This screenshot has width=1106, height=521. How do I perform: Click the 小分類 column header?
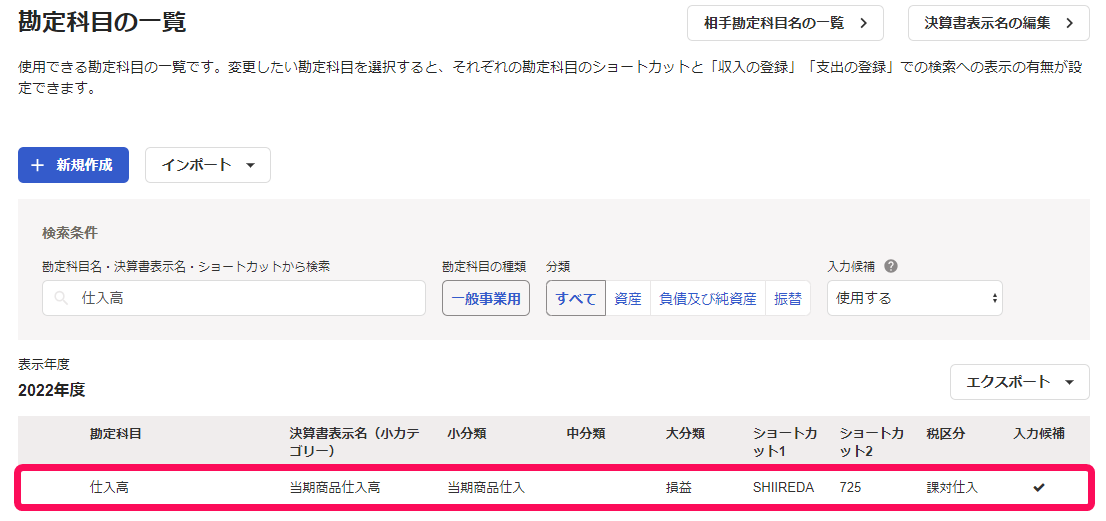click(x=466, y=434)
